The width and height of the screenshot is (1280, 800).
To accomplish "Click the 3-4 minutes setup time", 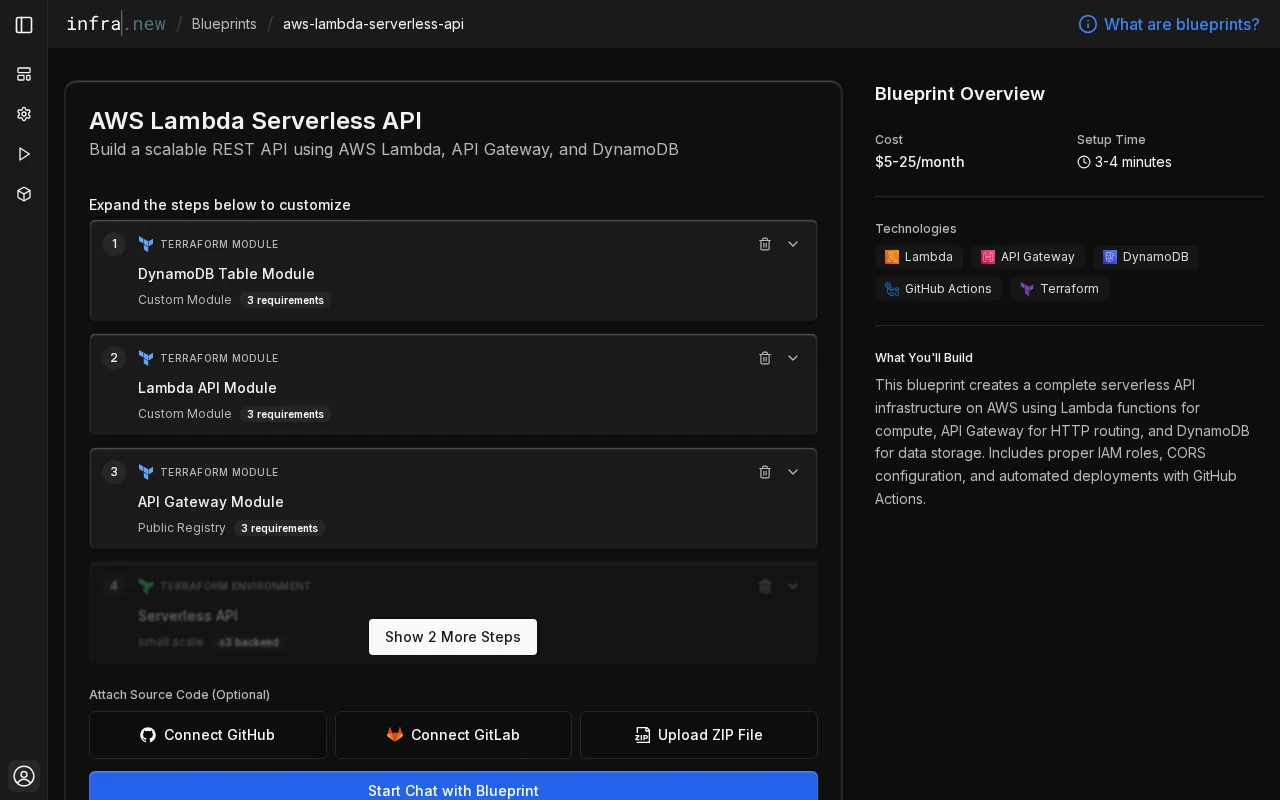I will [x=1133, y=162].
